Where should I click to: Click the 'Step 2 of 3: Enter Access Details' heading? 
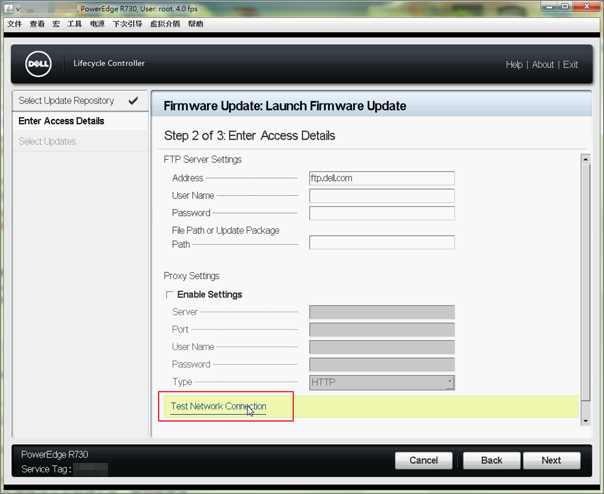tap(250, 136)
